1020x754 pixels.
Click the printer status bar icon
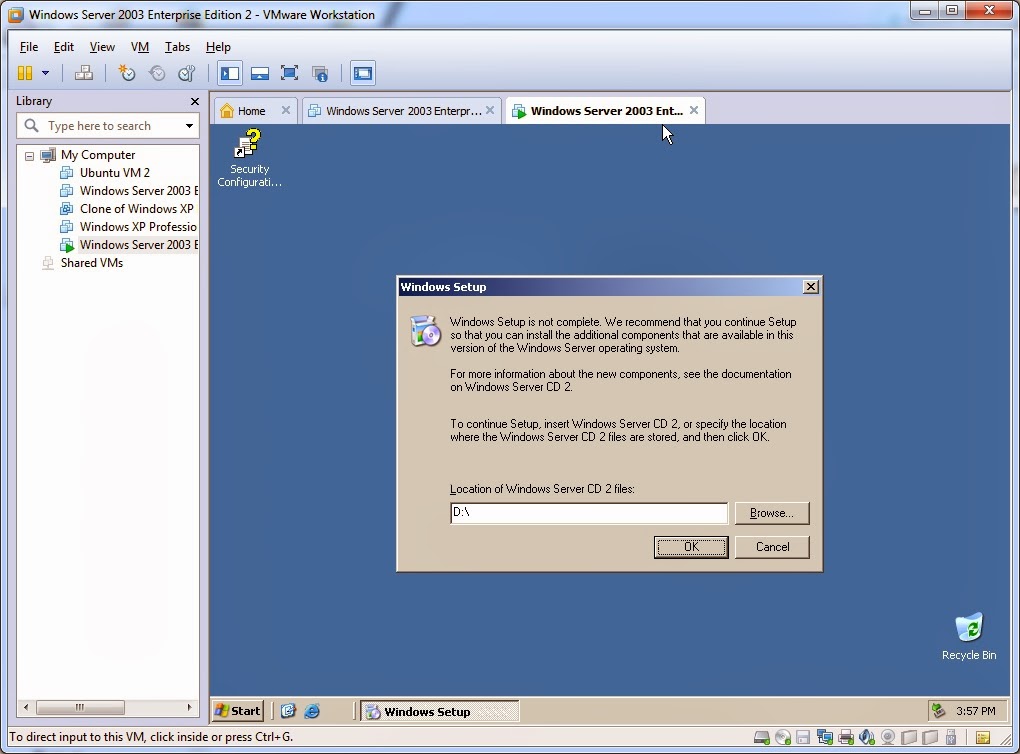tap(846, 737)
